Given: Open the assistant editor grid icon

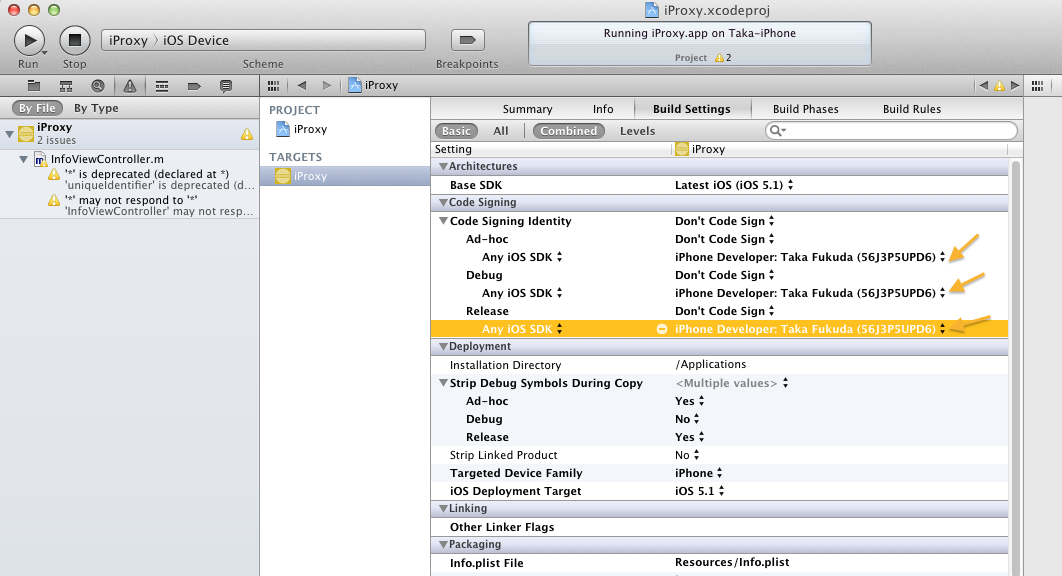Looking at the screenshot, I should pos(1037,85).
